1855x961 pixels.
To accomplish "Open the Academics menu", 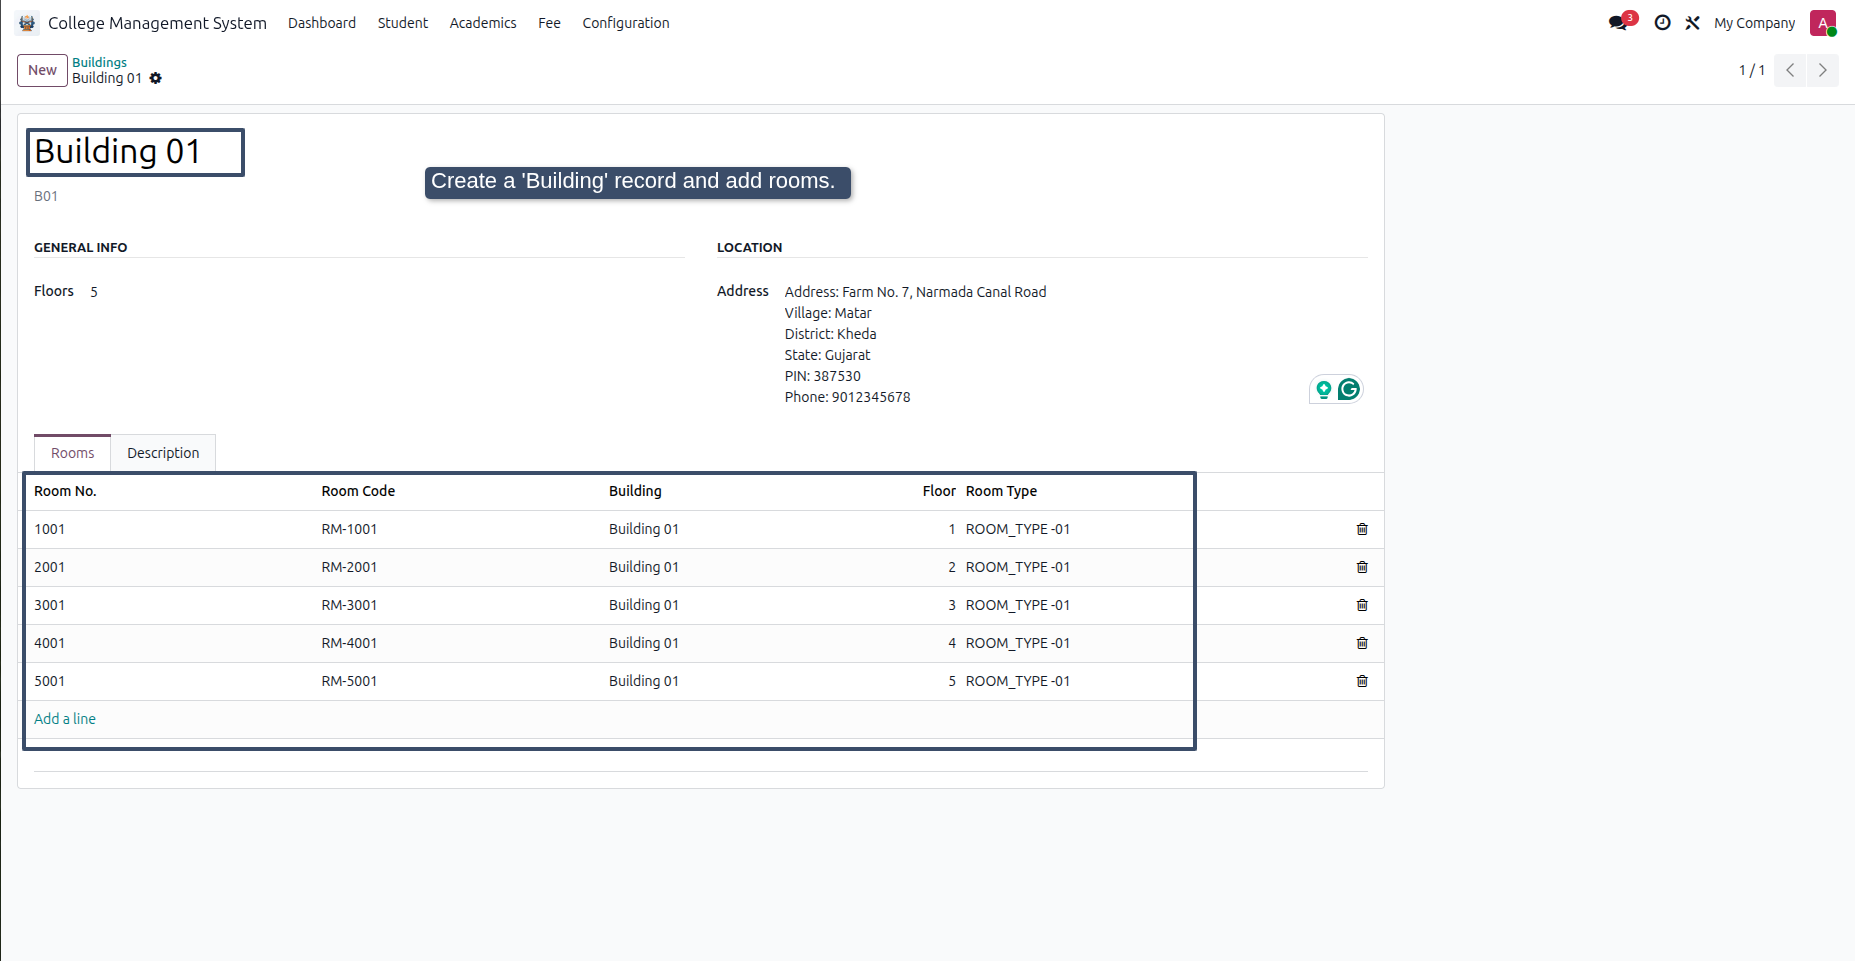I will click(x=483, y=23).
